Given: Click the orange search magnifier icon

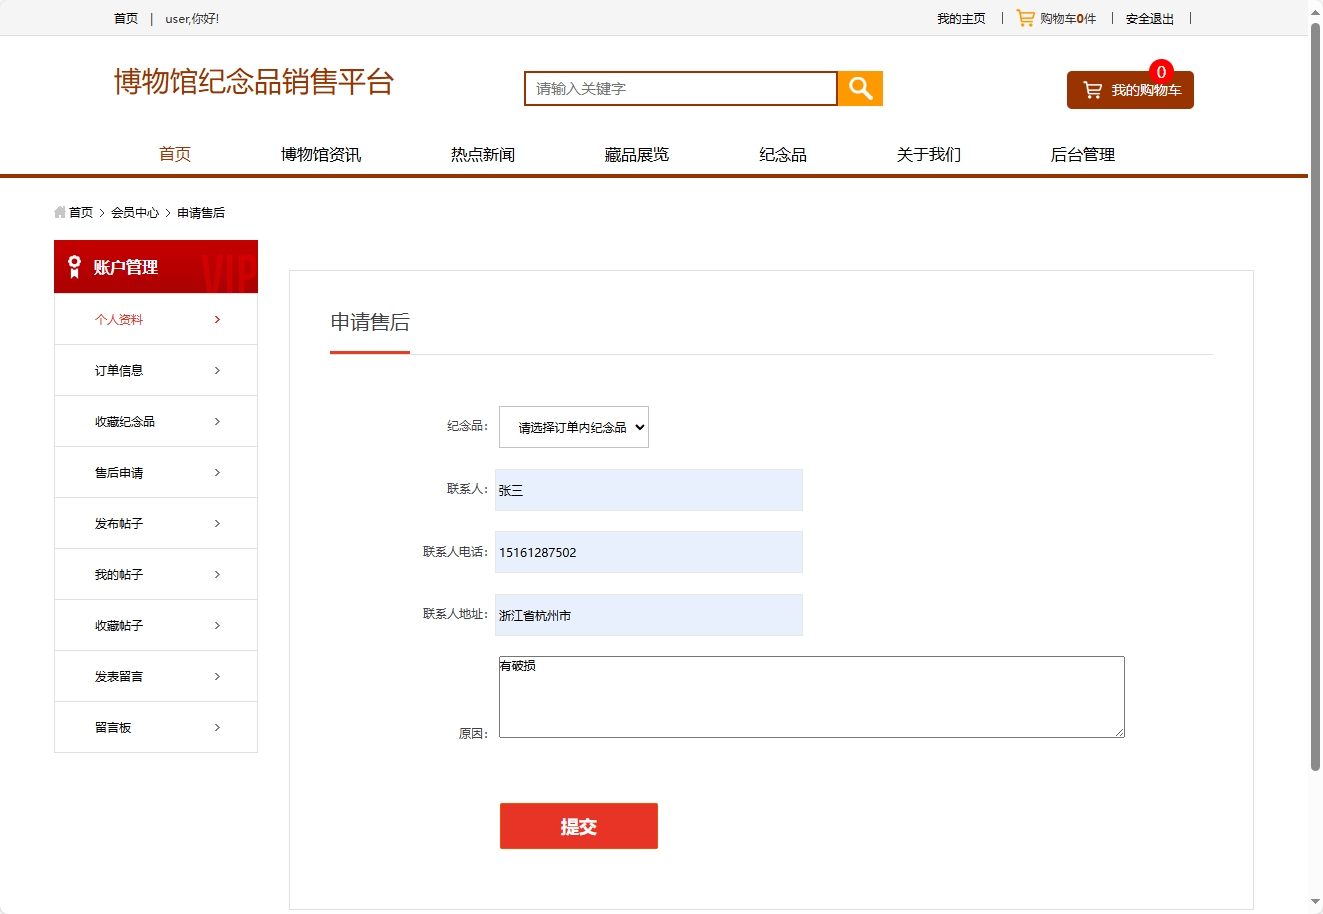Looking at the screenshot, I should point(859,88).
